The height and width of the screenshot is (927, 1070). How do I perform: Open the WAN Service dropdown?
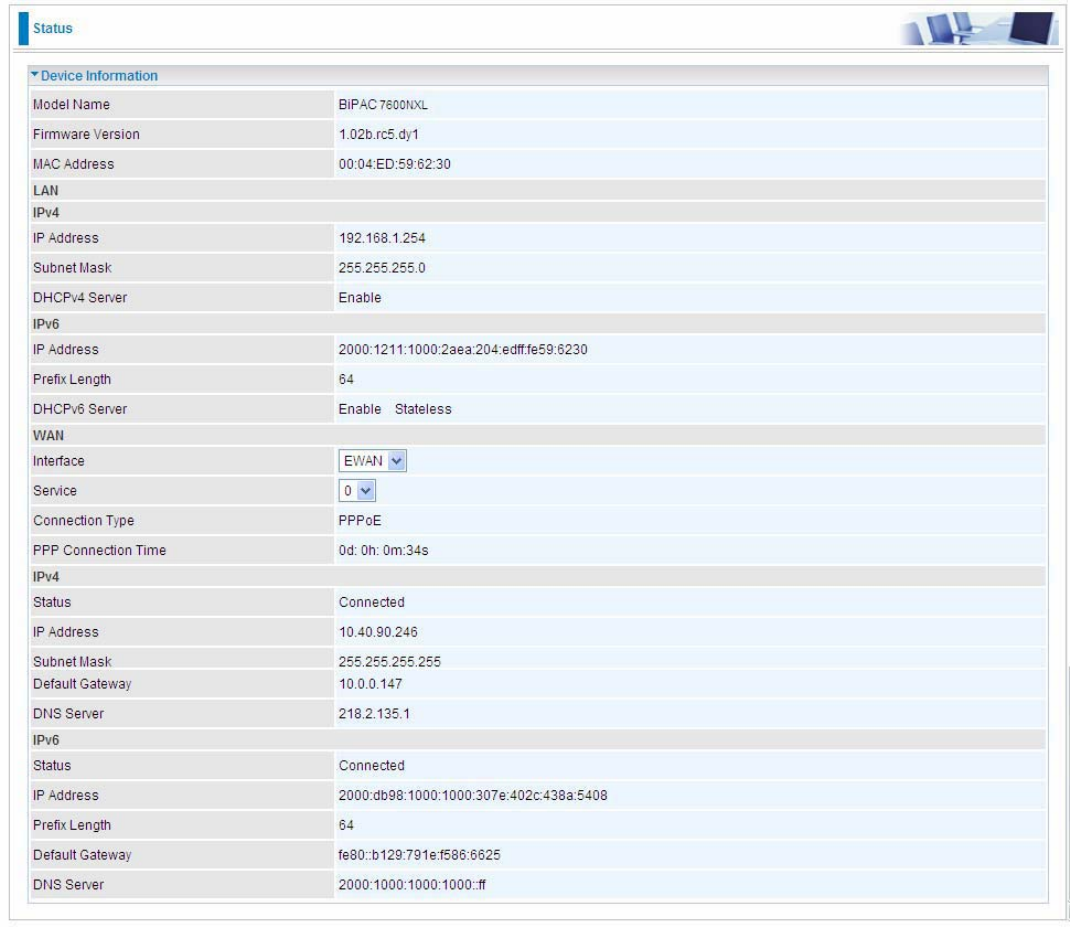click(x=357, y=490)
